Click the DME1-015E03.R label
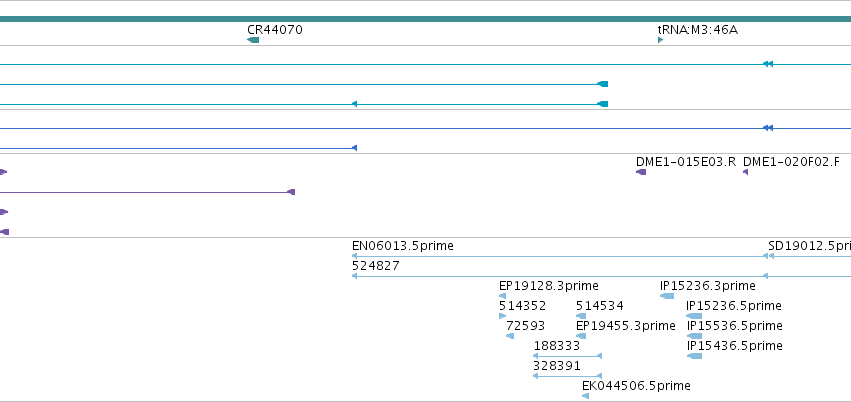851x402 pixels. (x=685, y=162)
